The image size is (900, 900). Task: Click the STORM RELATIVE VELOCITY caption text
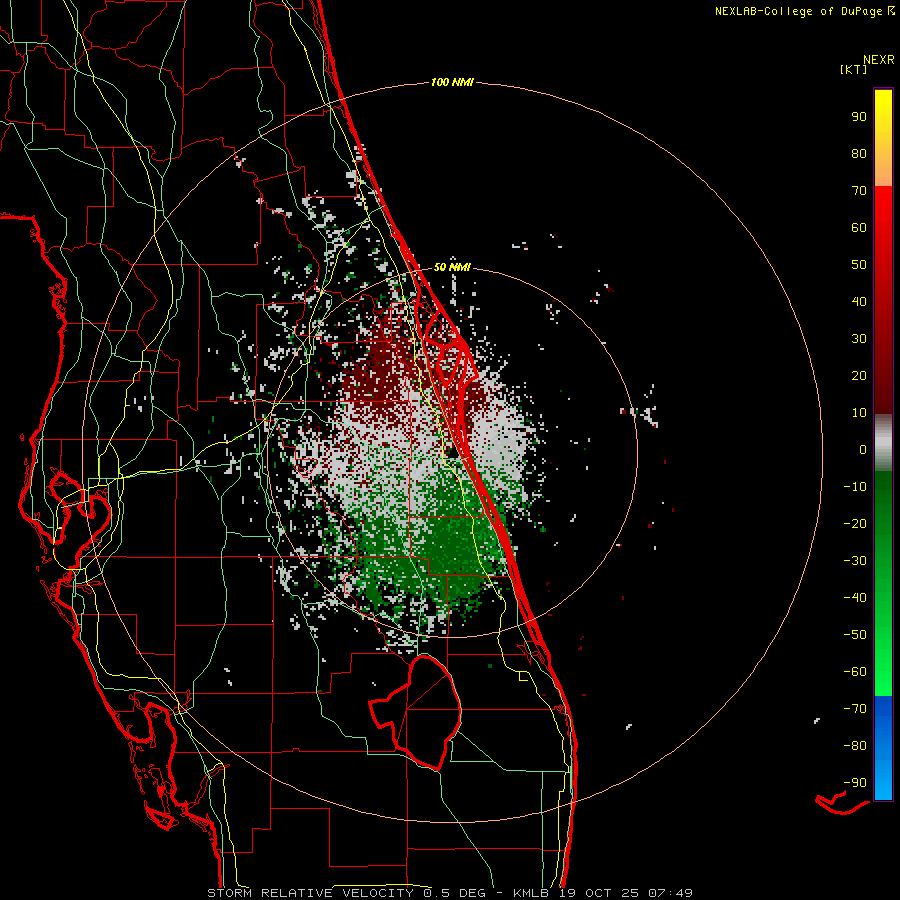[310, 893]
